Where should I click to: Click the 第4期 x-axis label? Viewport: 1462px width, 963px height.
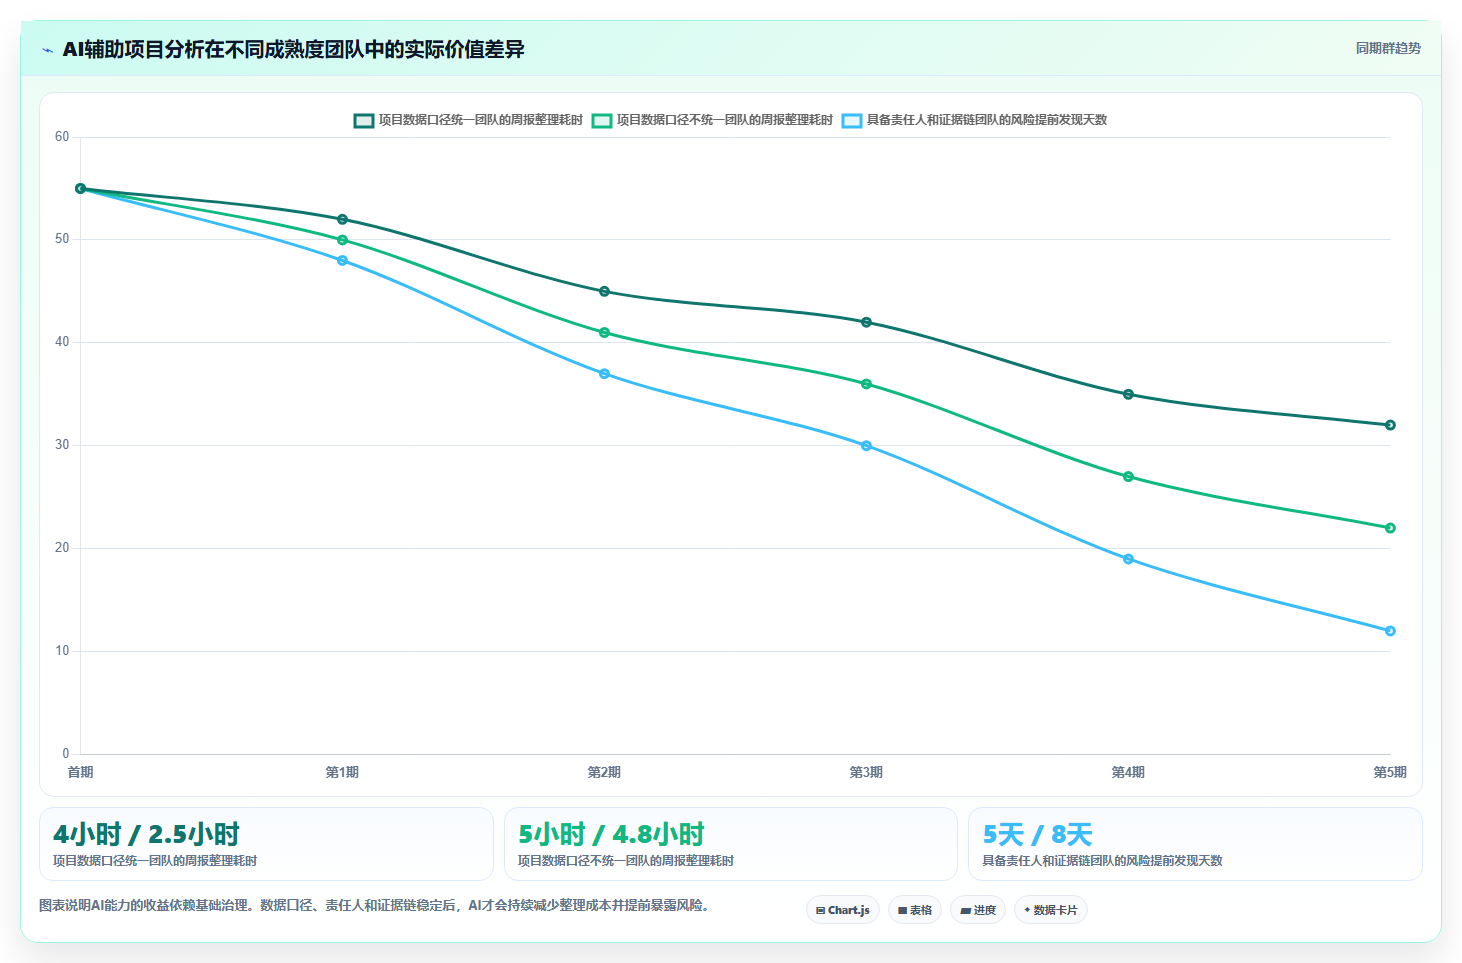tap(1129, 772)
